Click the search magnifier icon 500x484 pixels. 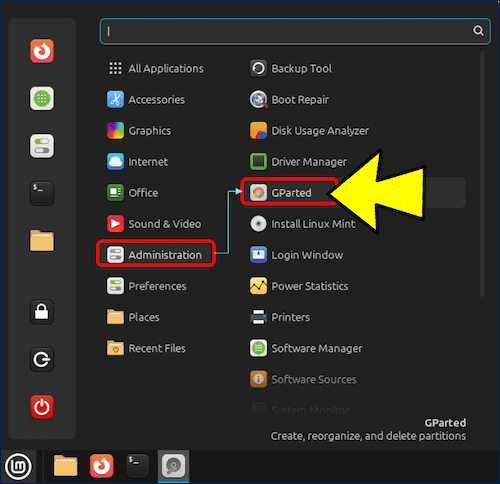[478, 31]
